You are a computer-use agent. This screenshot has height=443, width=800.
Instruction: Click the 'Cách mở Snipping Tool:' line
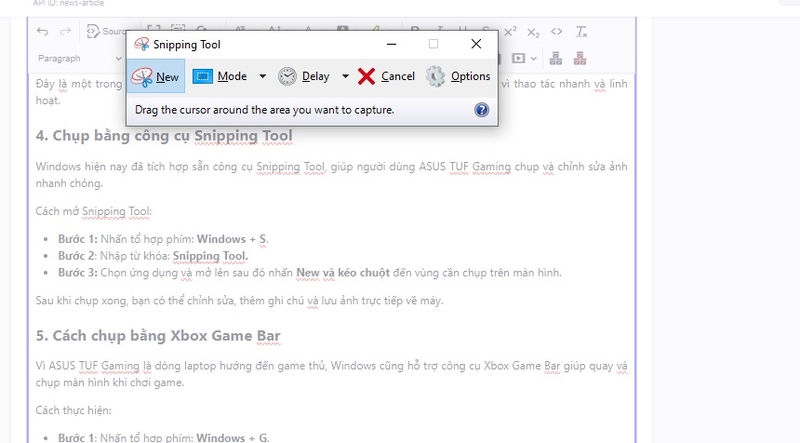click(93, 211)
